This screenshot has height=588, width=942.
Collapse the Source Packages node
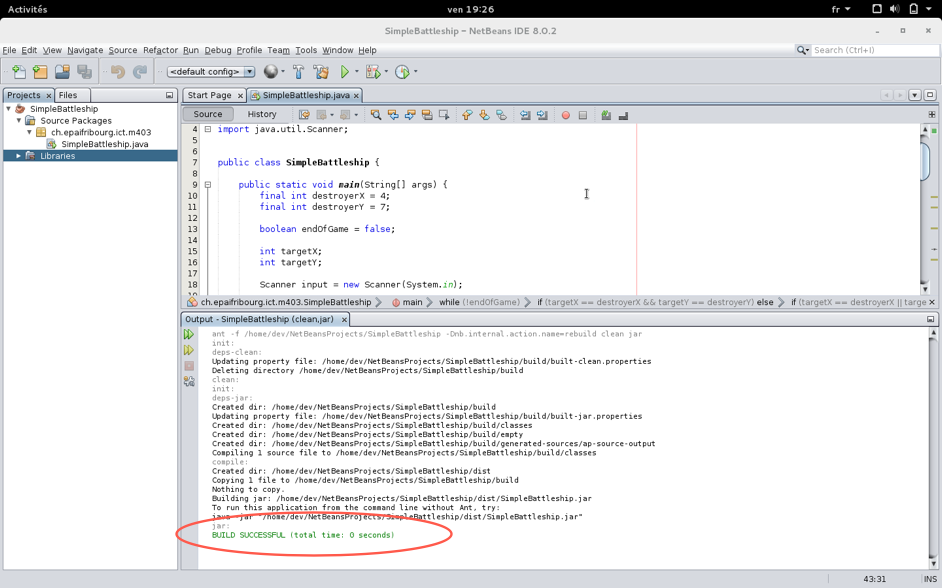[19, 120]
